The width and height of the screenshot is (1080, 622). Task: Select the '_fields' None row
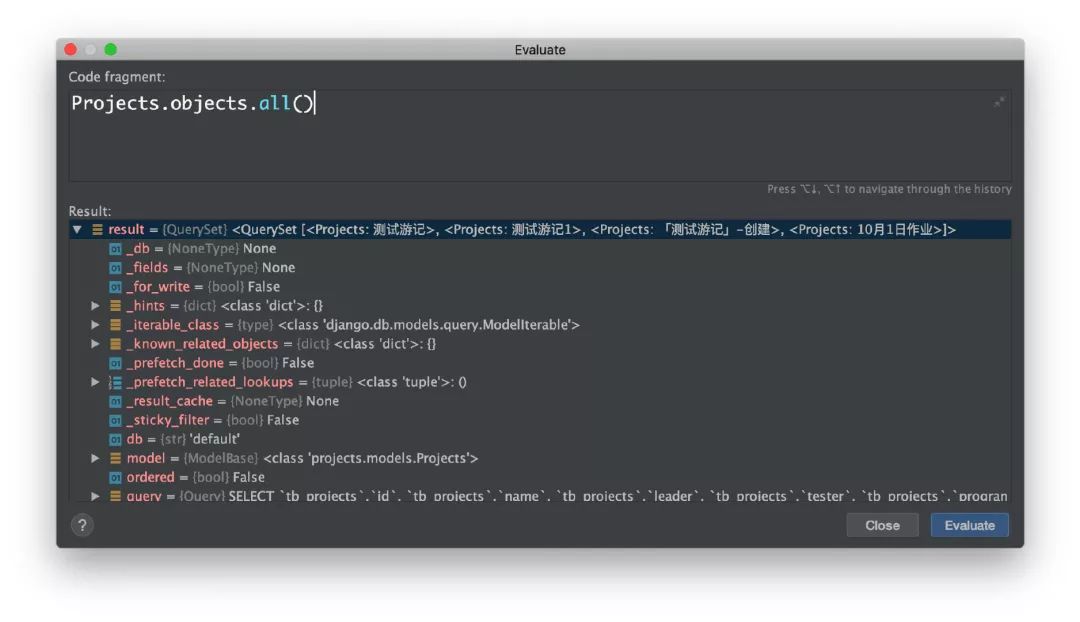211,268
